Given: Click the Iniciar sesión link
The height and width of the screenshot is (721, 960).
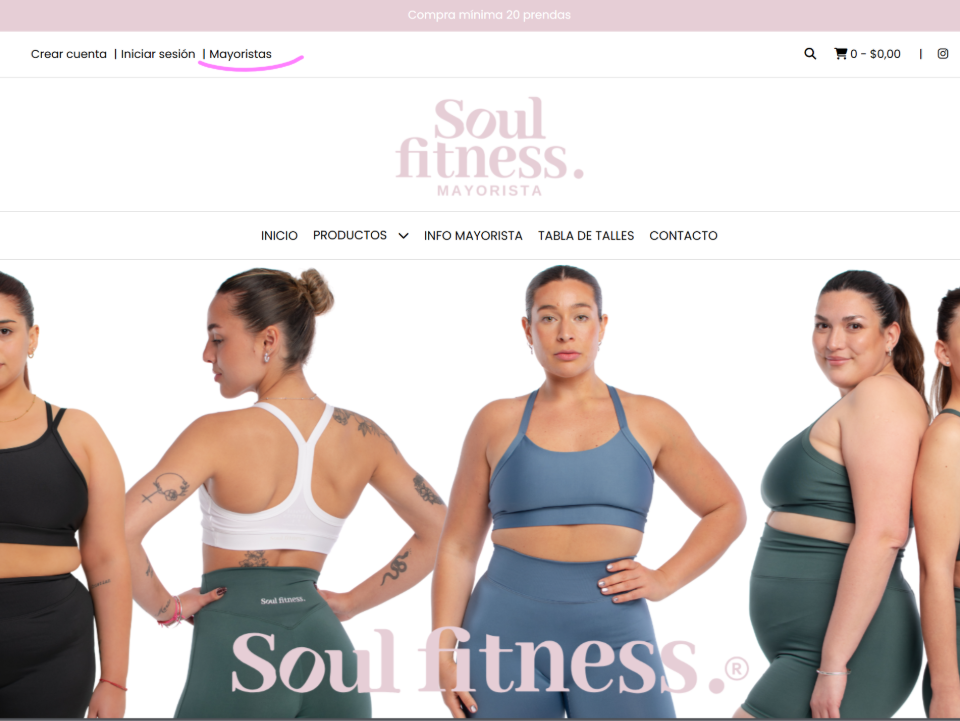Looking at the screenshot, I should pos(158,54).
